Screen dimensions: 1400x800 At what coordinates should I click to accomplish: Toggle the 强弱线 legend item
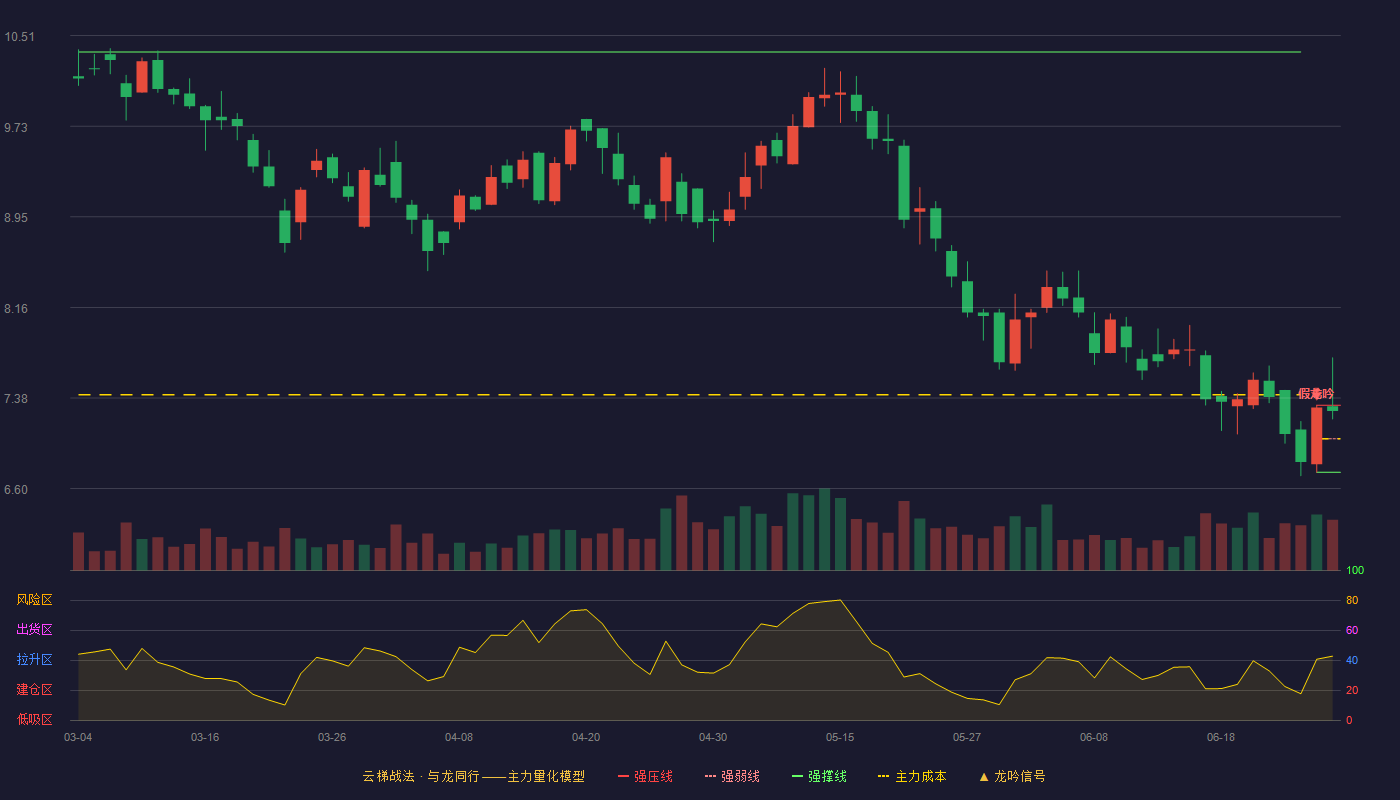click(732, 776)
